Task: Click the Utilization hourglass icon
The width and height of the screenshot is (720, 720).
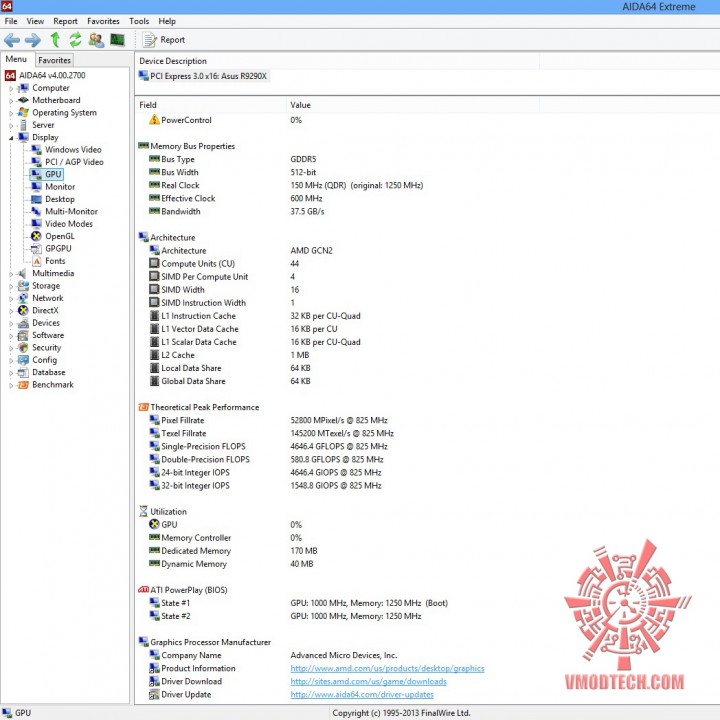Action: (143, 512)
